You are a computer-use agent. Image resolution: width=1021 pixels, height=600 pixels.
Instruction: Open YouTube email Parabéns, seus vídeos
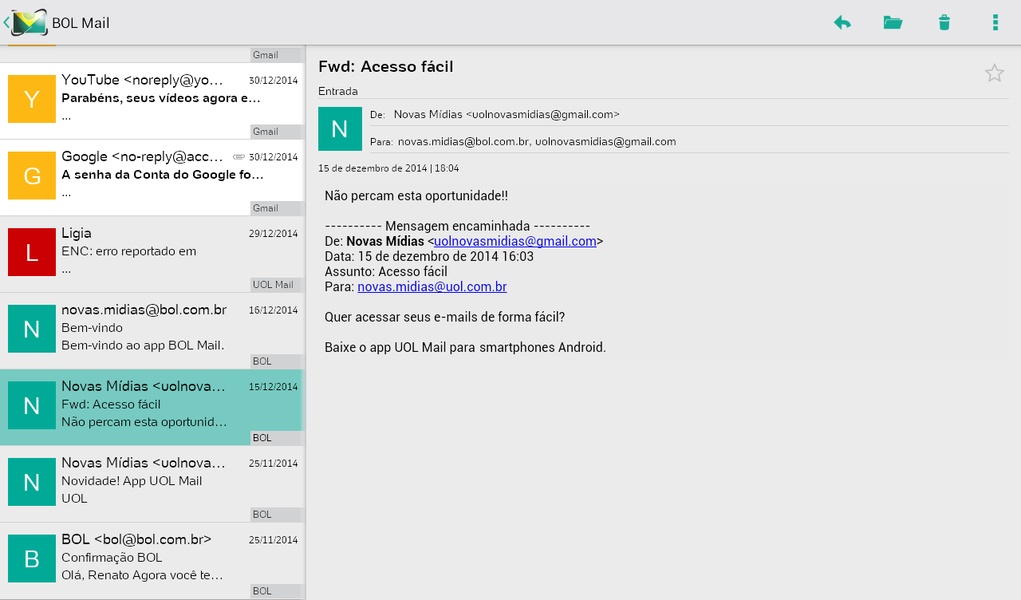click(152, 100)
